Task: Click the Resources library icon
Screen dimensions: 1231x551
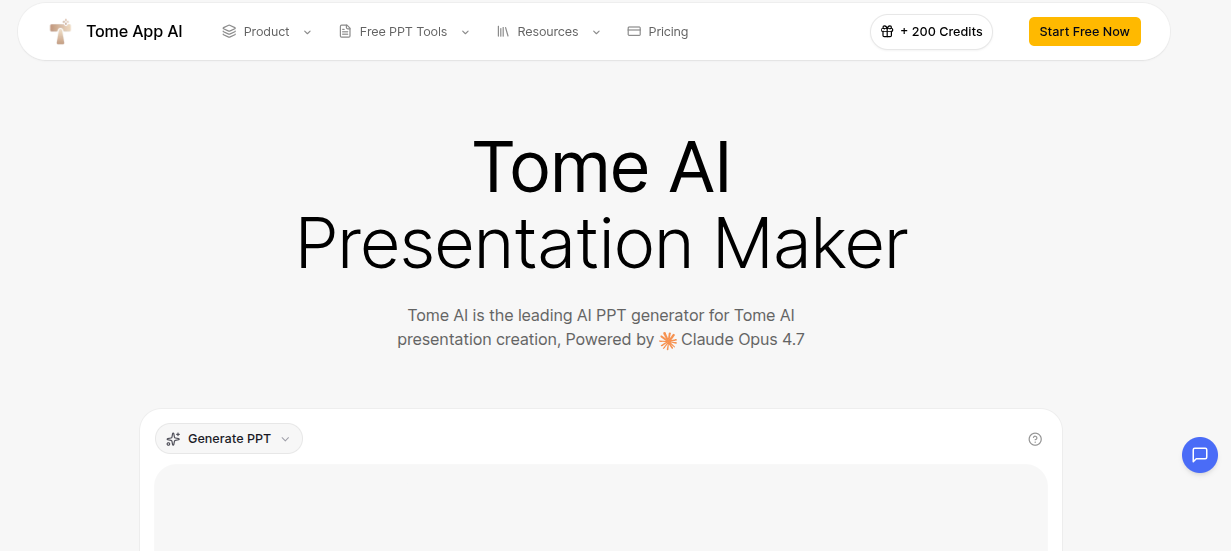Action: 503,32
